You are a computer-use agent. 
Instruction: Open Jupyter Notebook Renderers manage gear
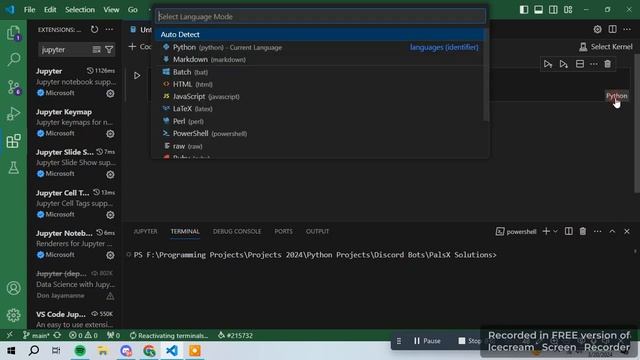[x=110, y=255]
